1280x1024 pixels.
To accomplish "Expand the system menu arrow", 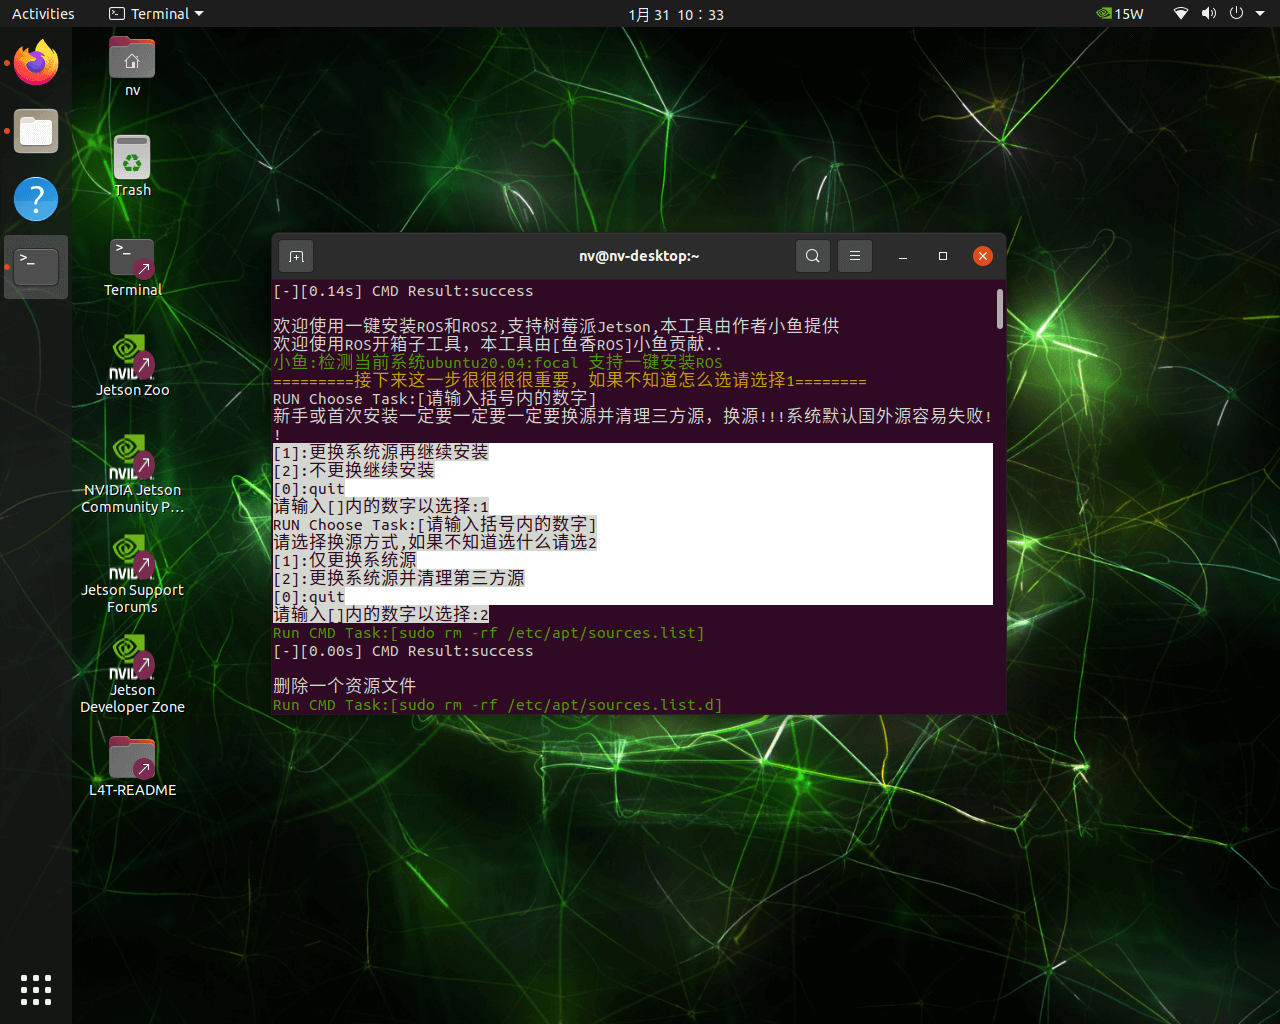I will coord(1261,14).
